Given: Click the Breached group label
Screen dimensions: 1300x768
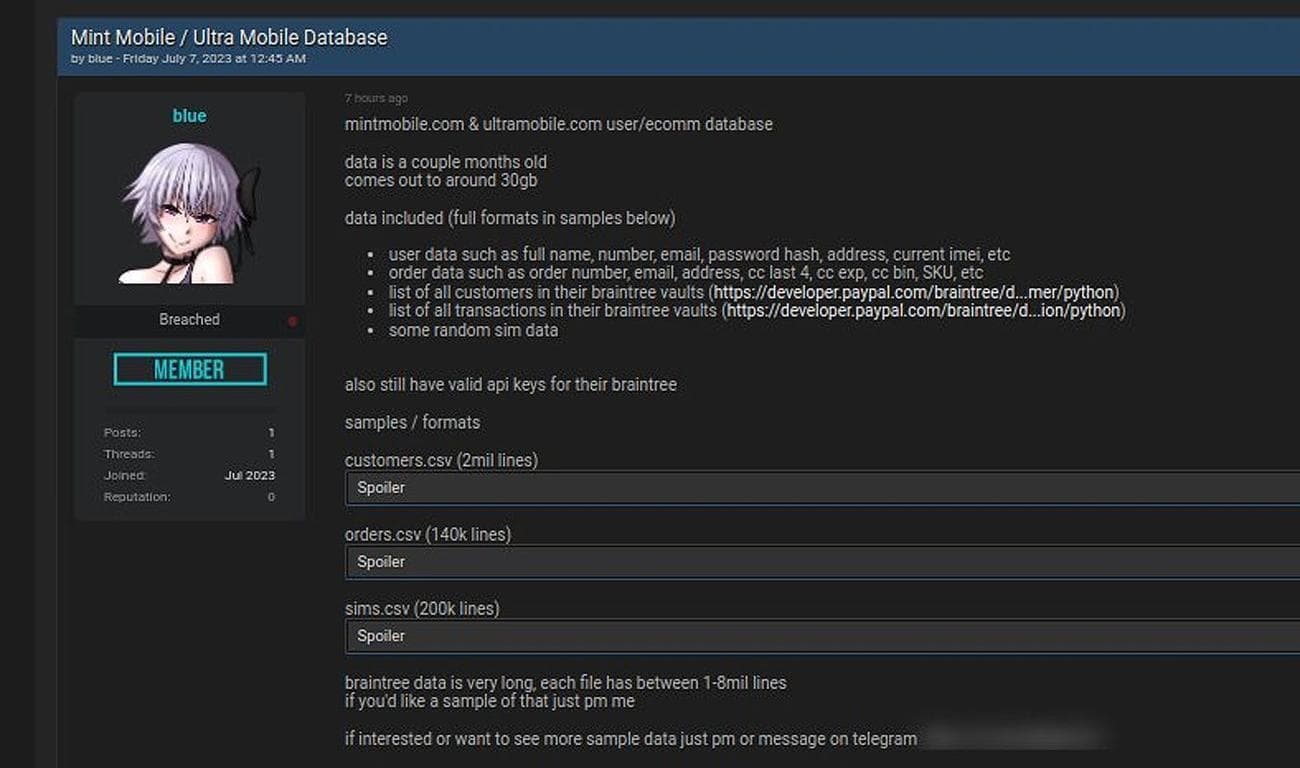Looking at the screenshot, I should click(x=189, y=319).
